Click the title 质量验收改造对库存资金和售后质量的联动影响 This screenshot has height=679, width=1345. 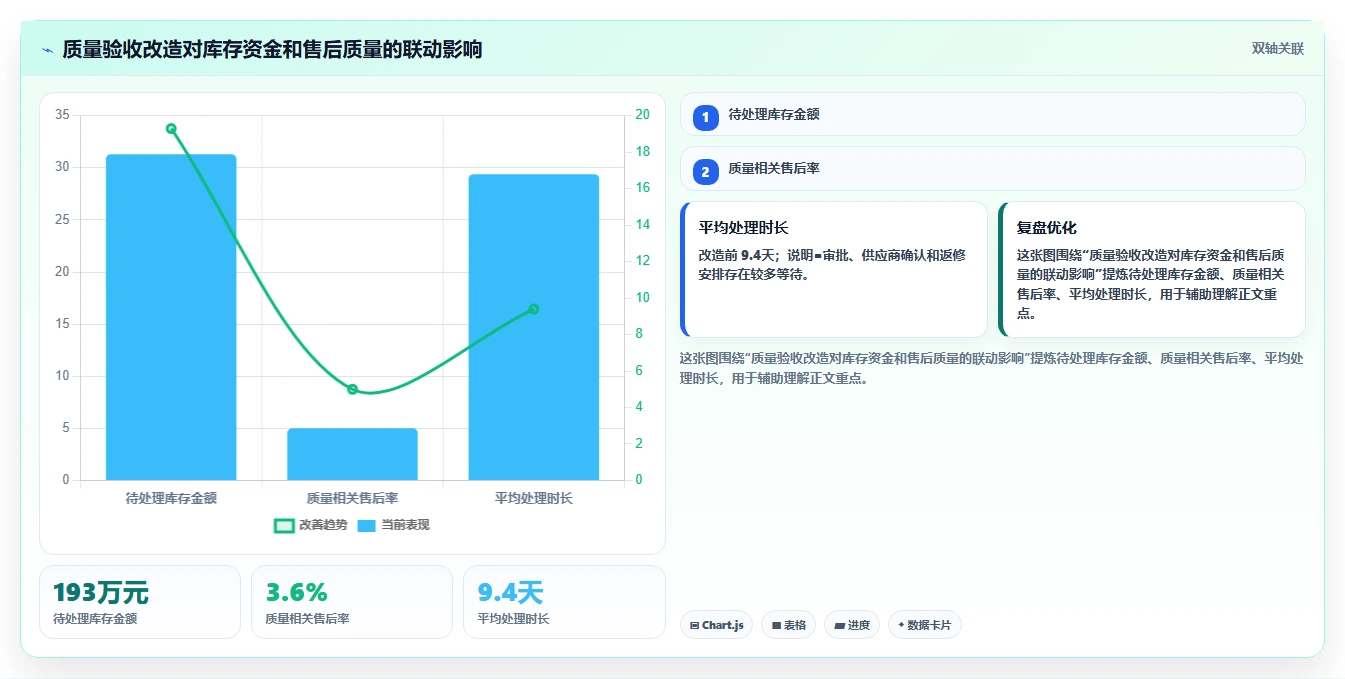click(x=272, y=49)
